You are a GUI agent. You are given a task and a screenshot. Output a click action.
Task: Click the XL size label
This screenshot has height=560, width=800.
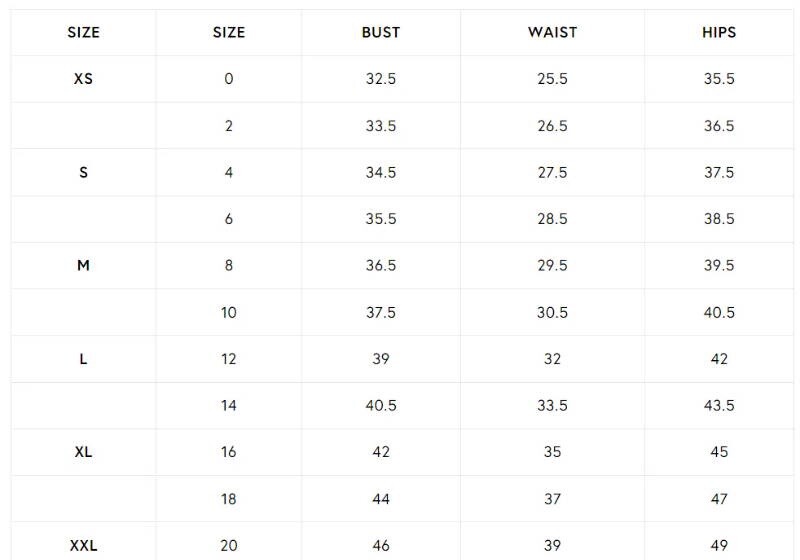[83, 452]
